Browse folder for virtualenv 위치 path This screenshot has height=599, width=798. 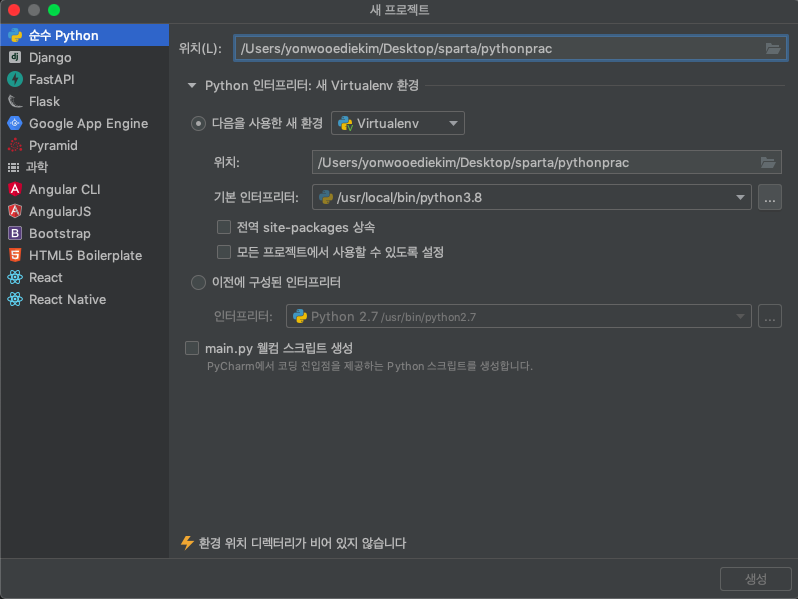point(767,162)
